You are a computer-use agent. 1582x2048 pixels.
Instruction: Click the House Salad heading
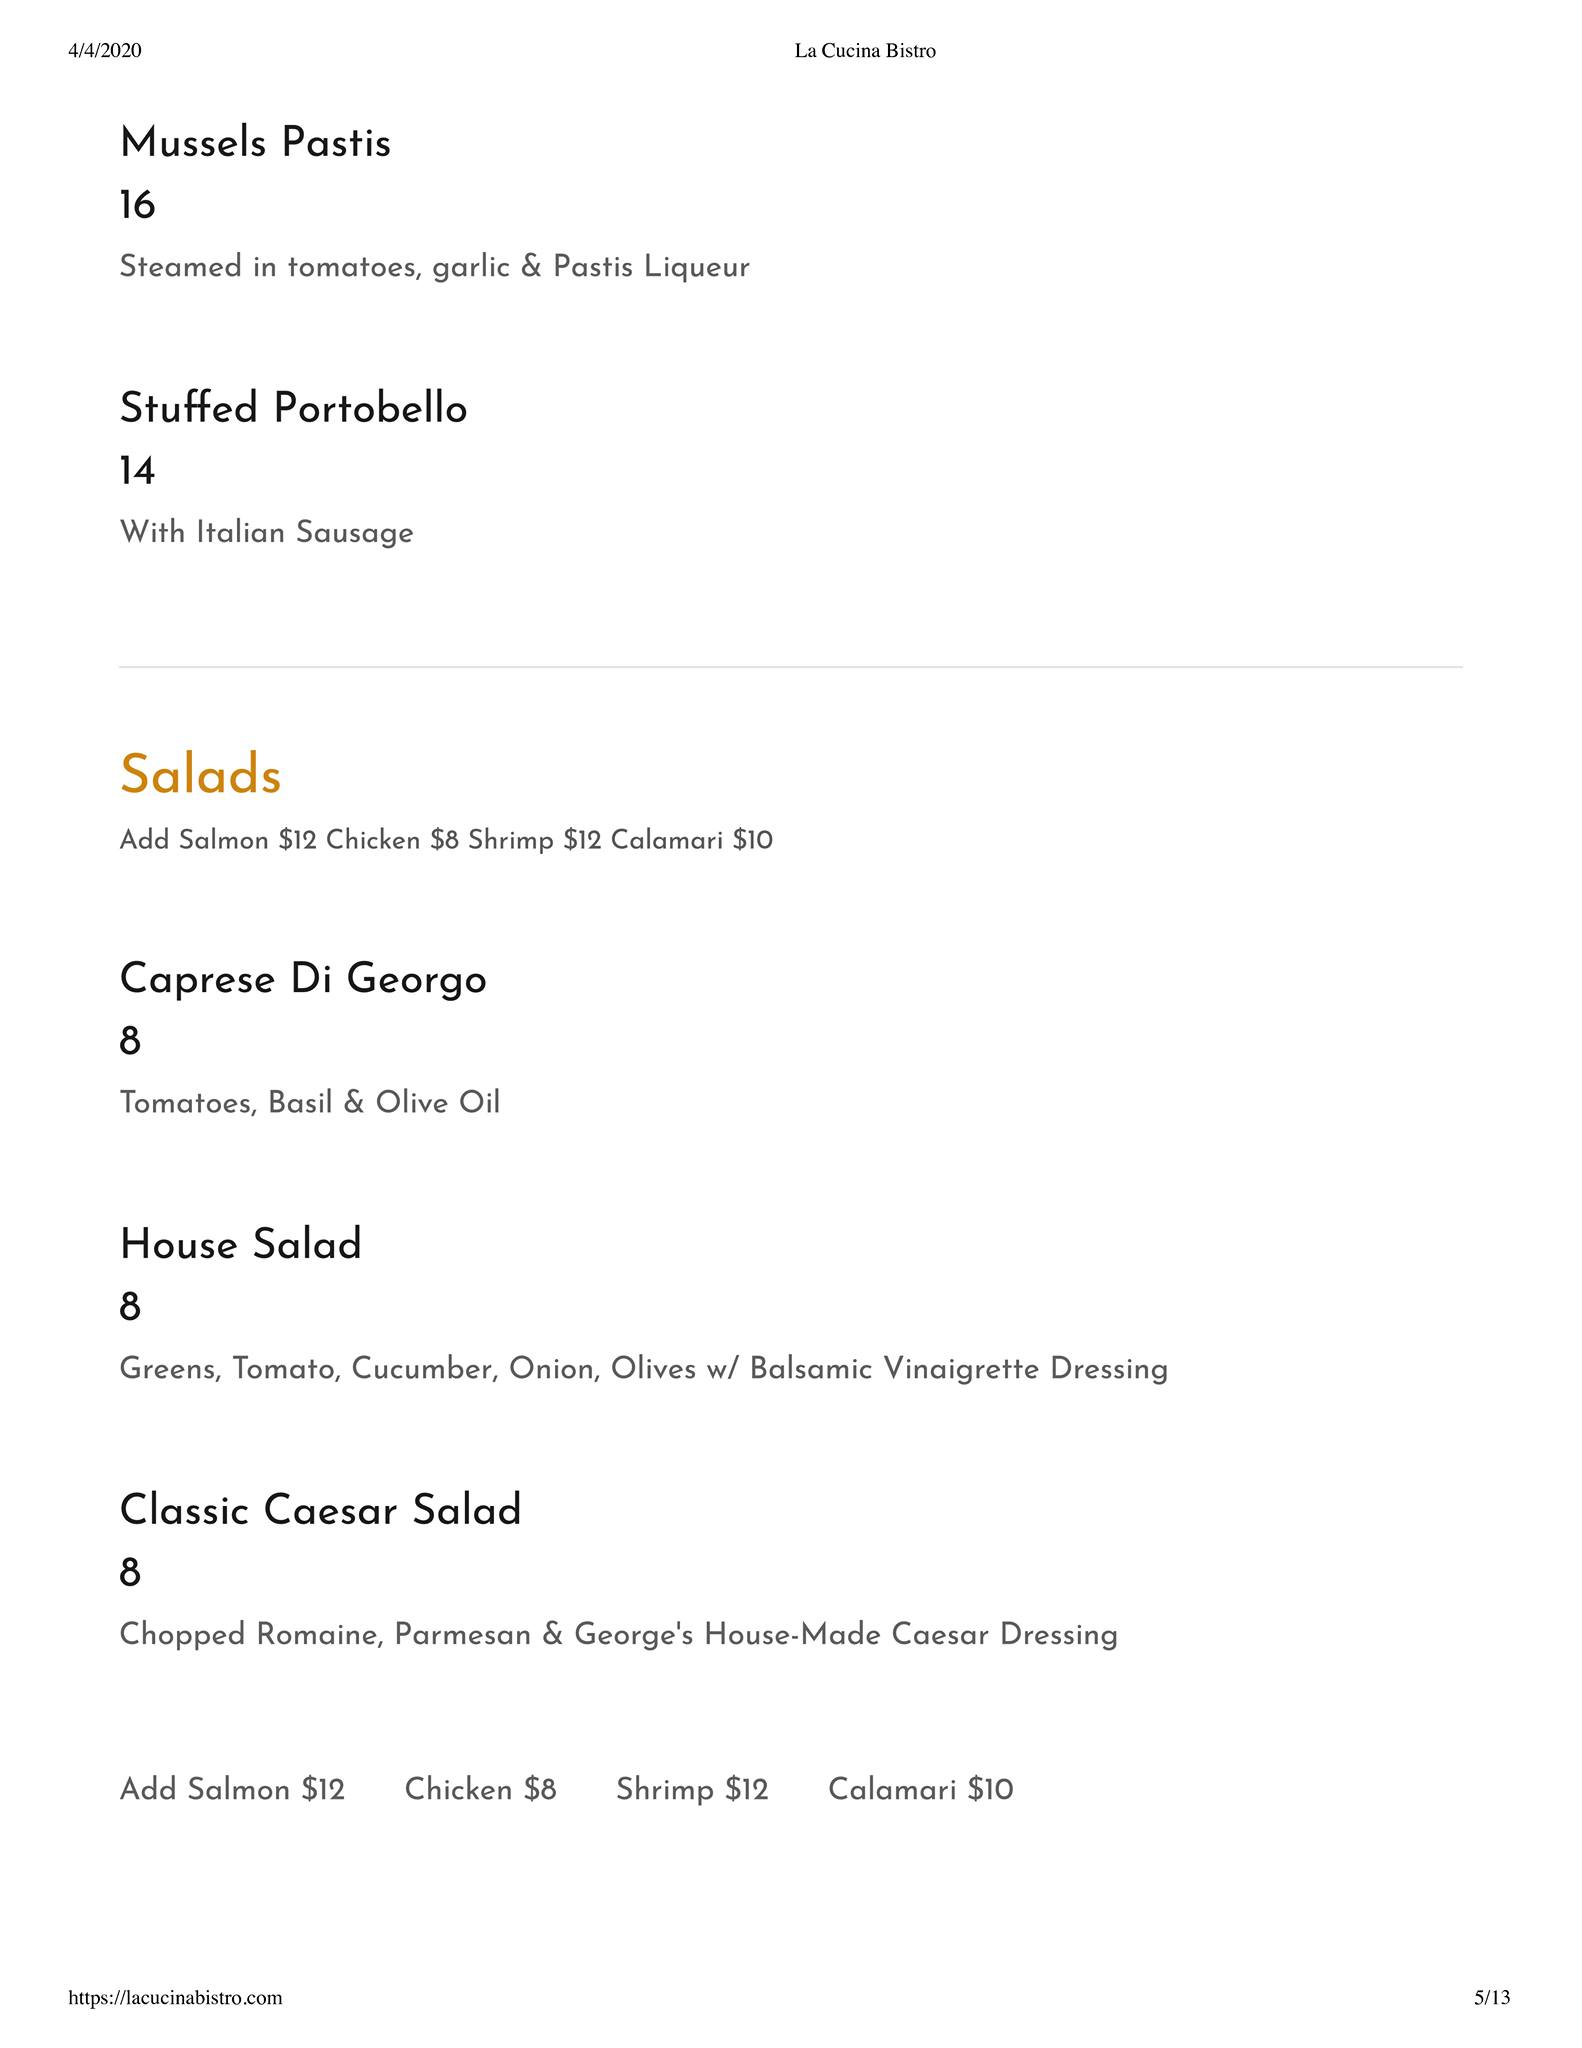240,1245
